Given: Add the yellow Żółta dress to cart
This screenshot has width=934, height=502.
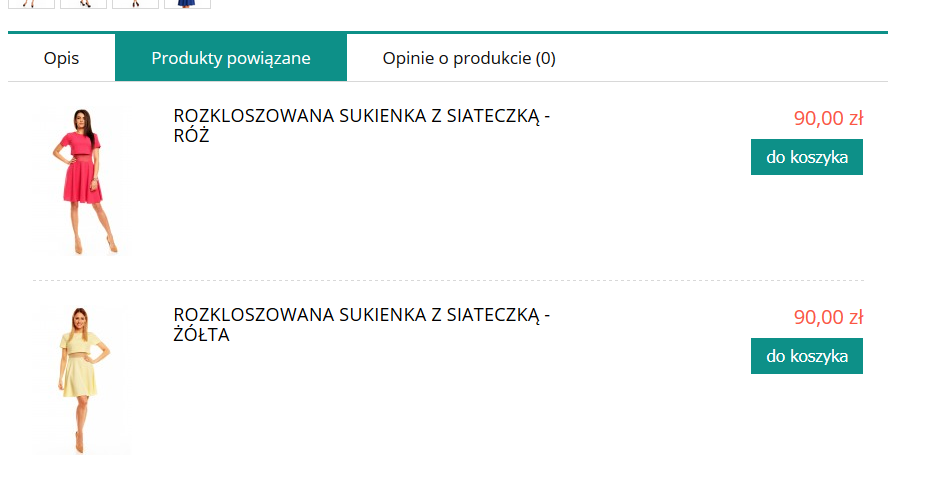Looking at the screenshot, I should 807,356.
